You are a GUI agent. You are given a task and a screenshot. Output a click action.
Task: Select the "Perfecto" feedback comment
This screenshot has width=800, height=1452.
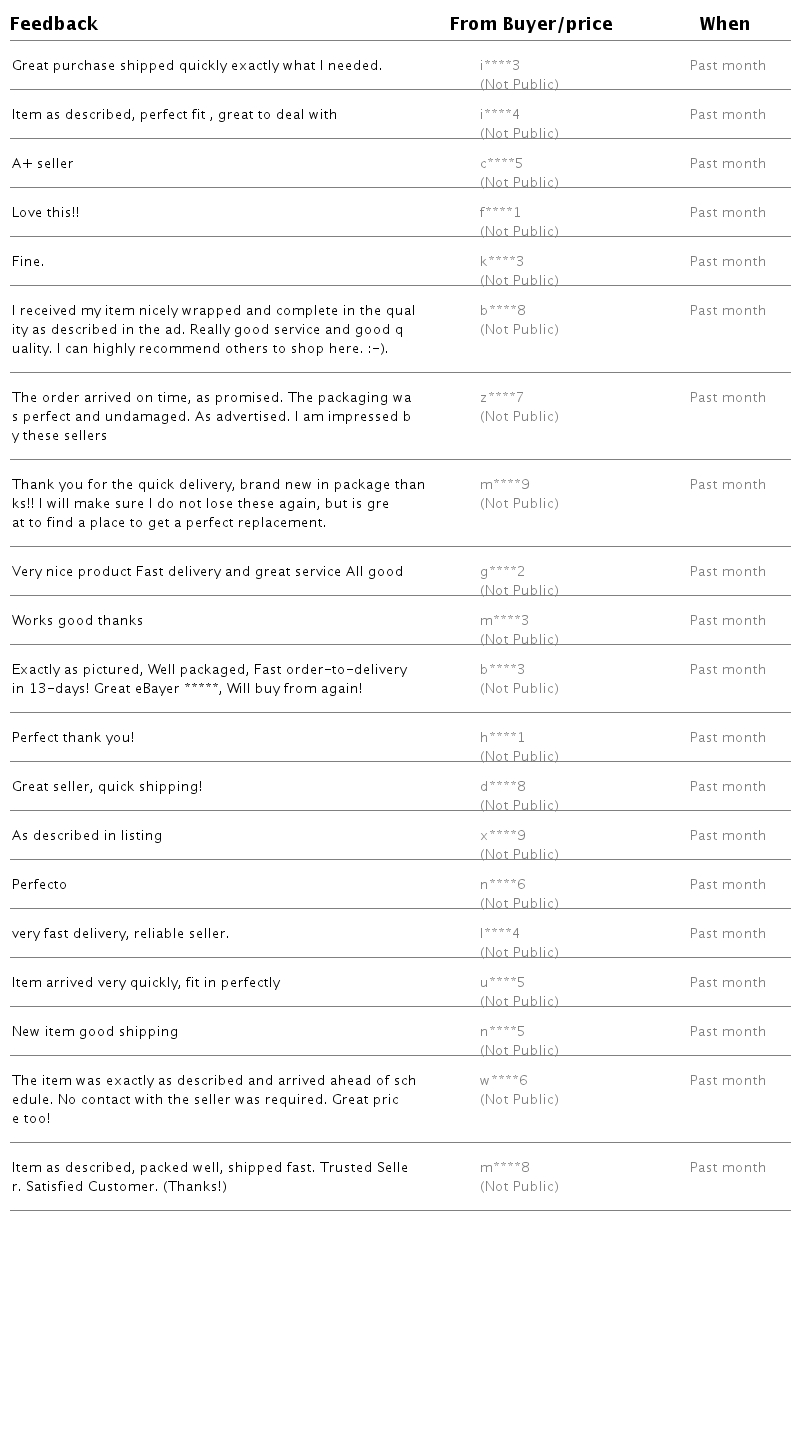pos(40,885)
